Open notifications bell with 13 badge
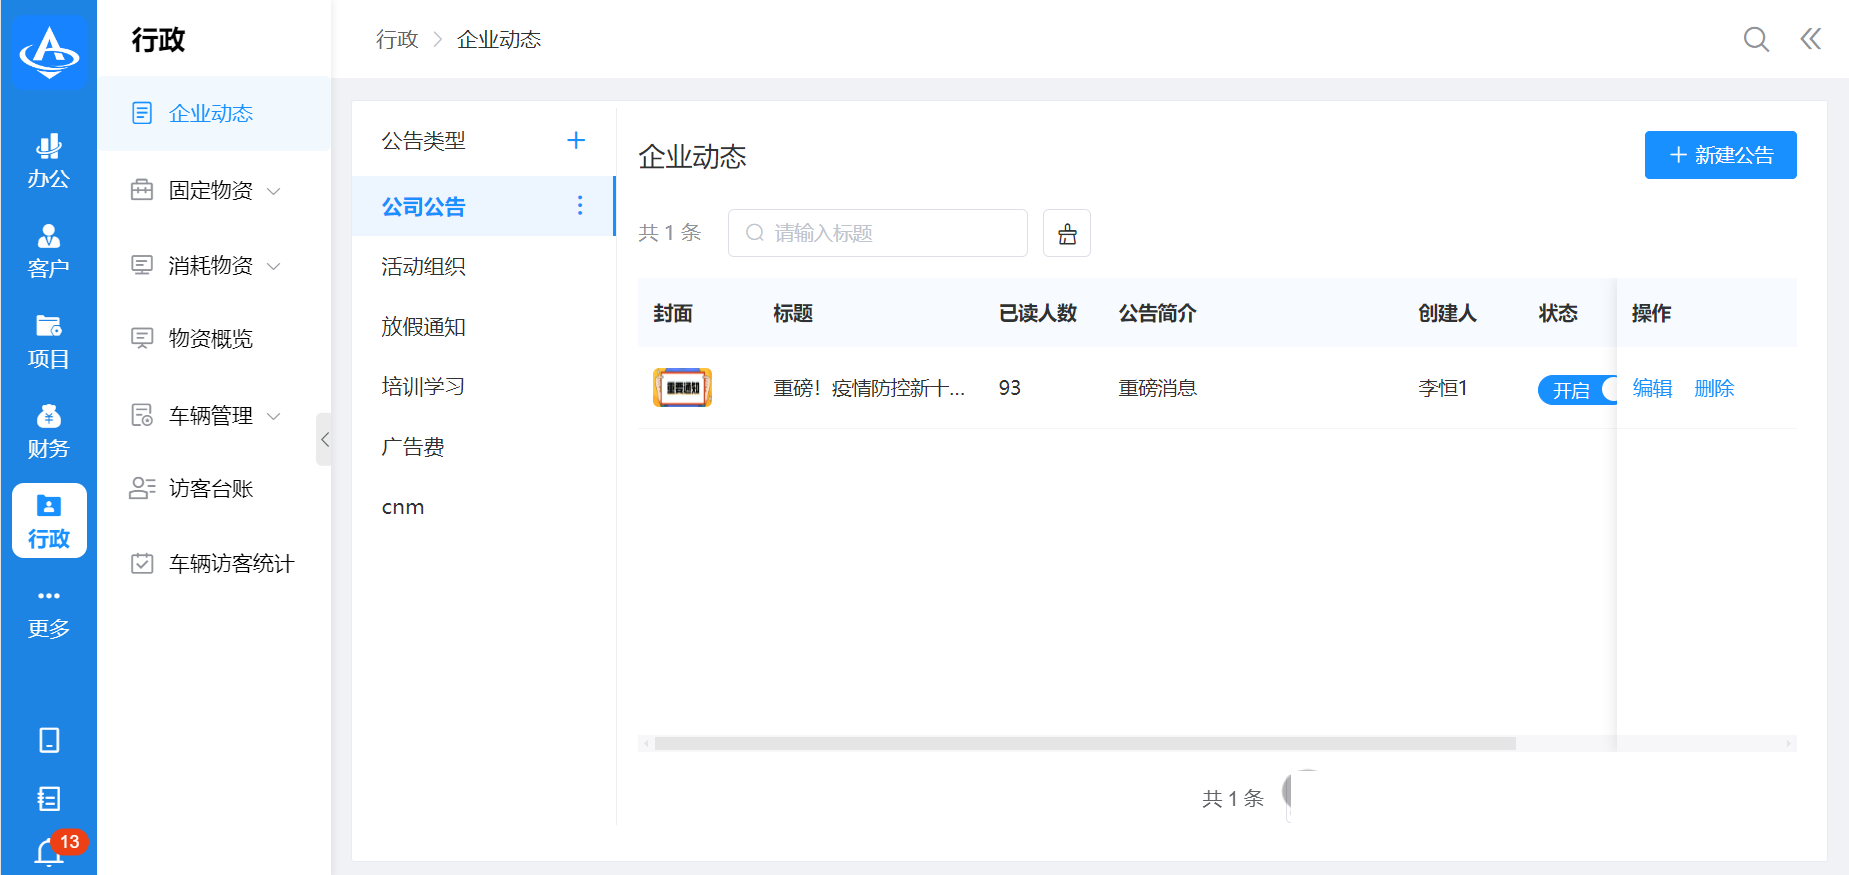1849x875 pixels. click(x=49, y=851)
